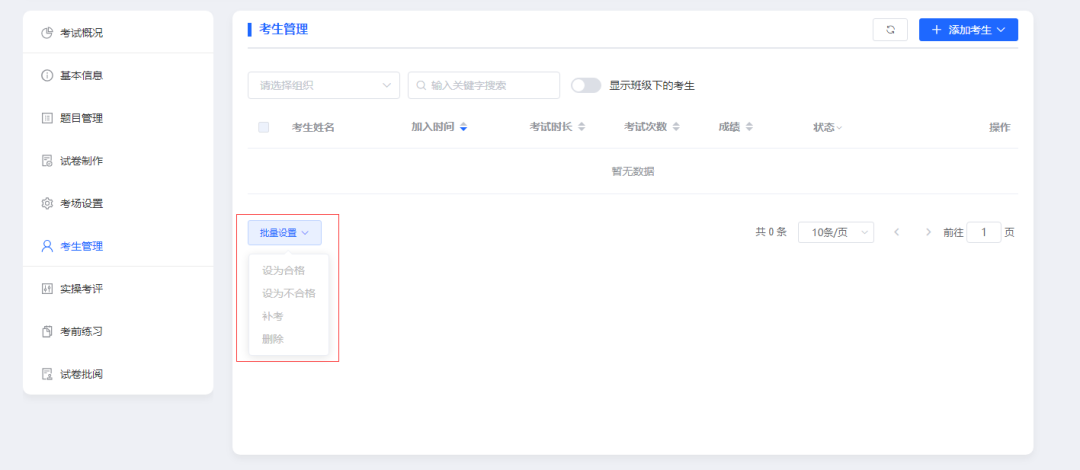Viewport: 1080px width, 470px height.
Task: Click the refresh icon button
Action: coord(890,30)
